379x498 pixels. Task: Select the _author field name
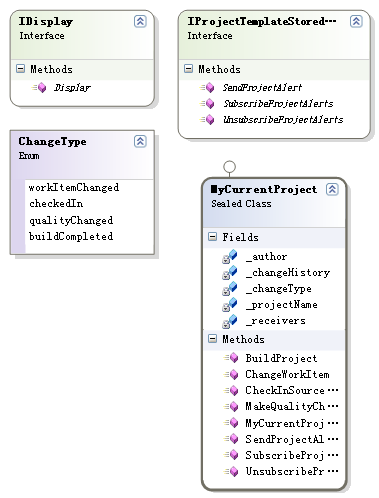point(266,257)
